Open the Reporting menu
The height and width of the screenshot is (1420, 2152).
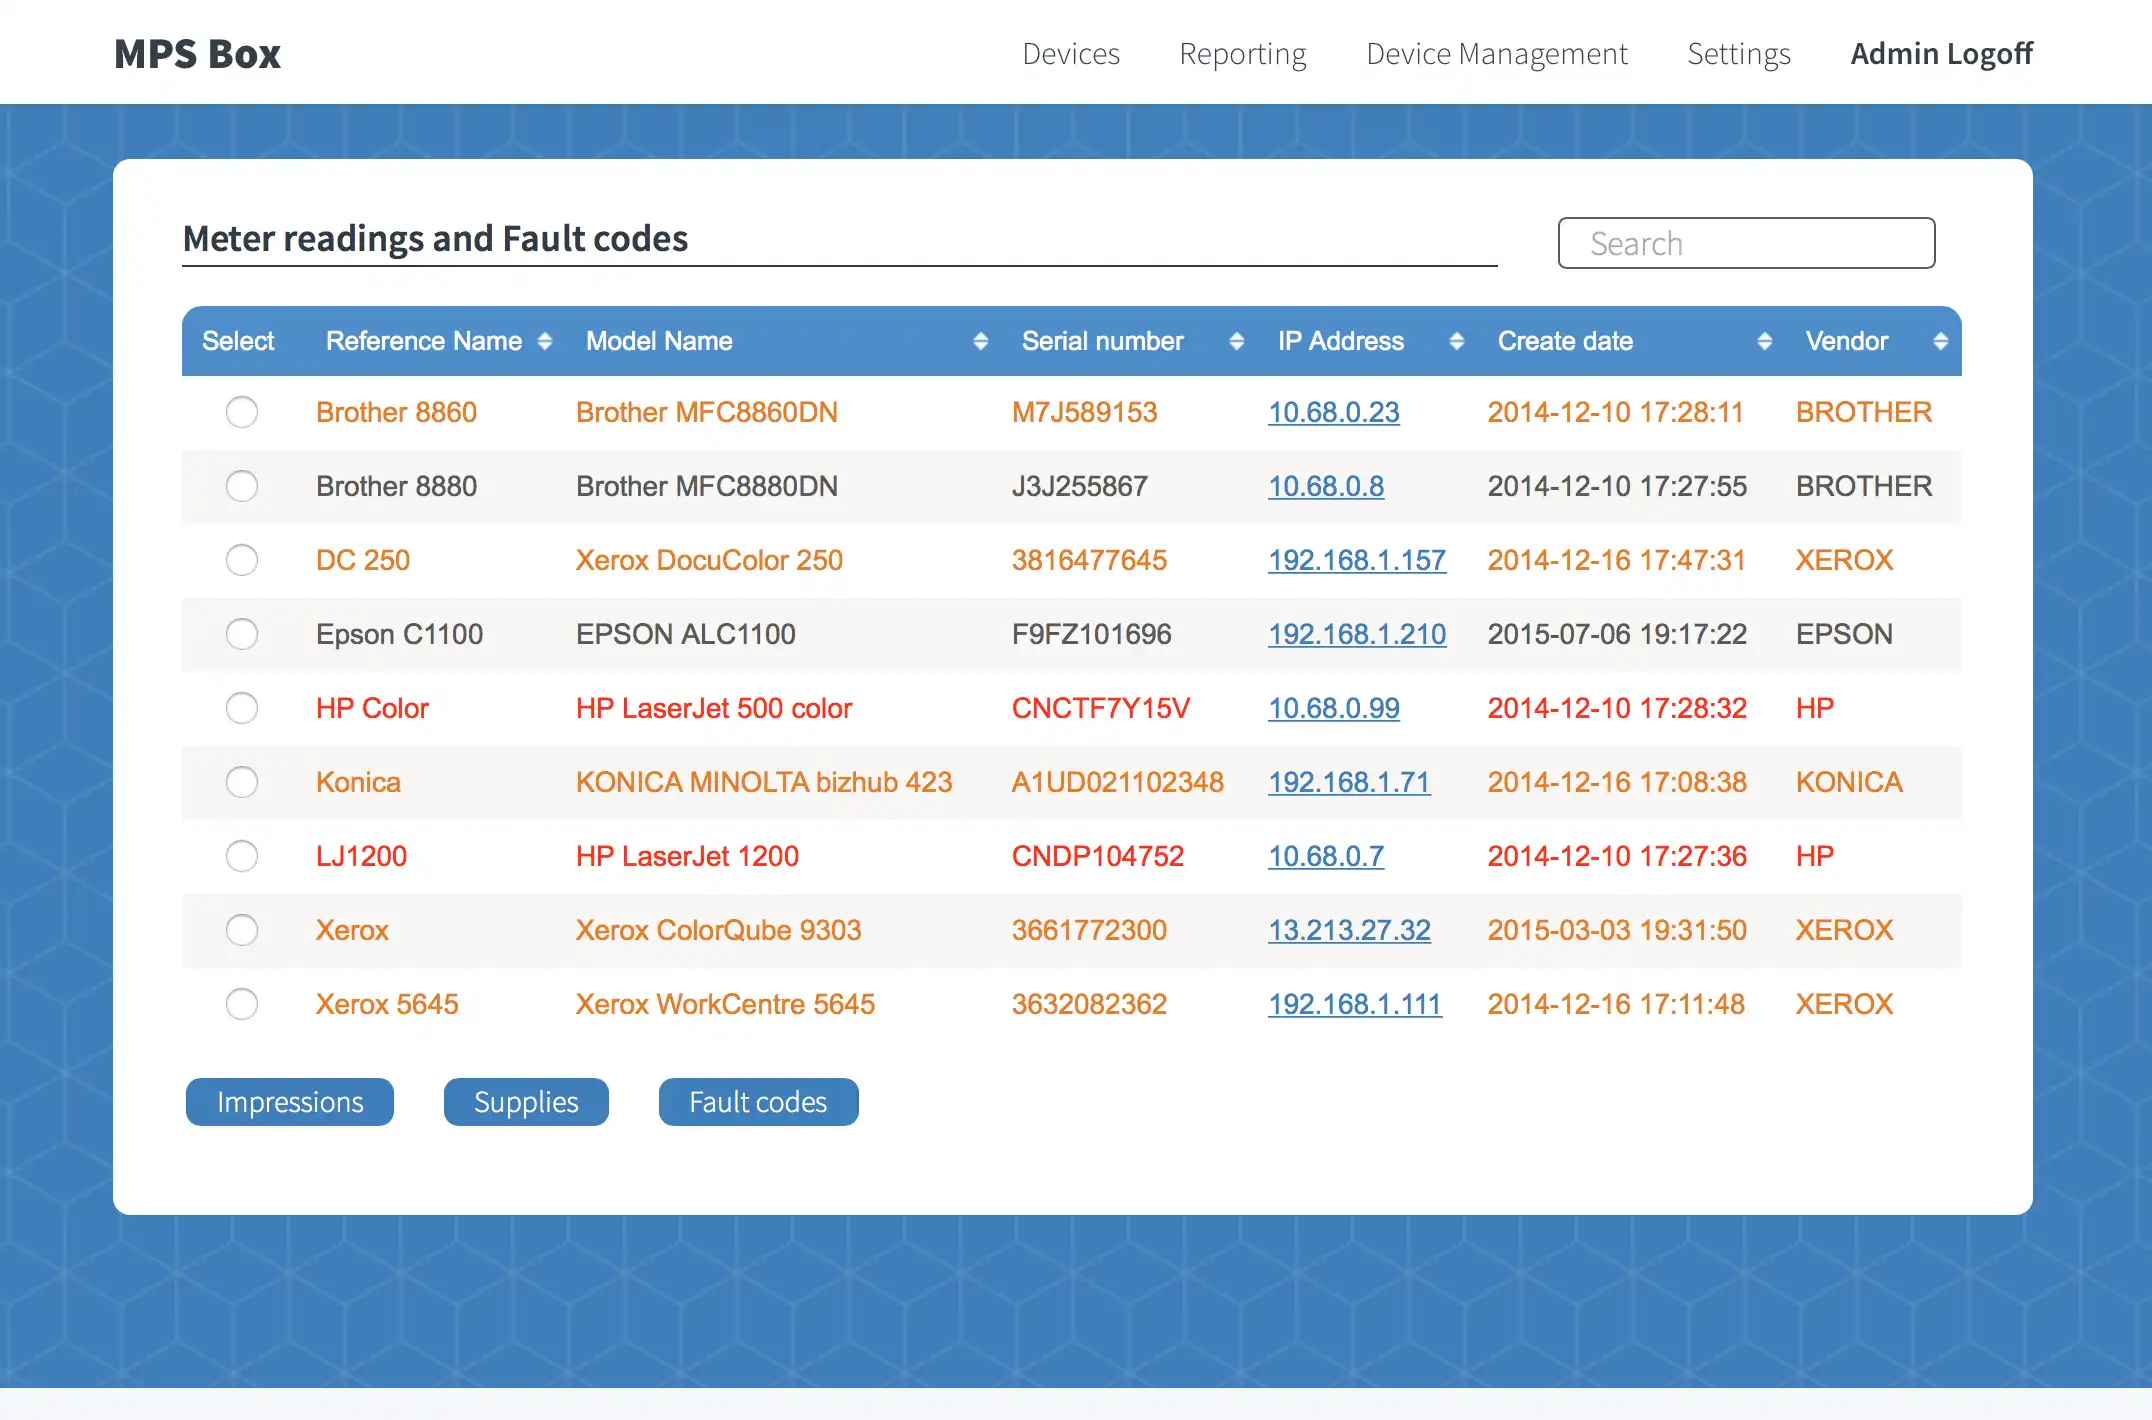coord(1243,54)
